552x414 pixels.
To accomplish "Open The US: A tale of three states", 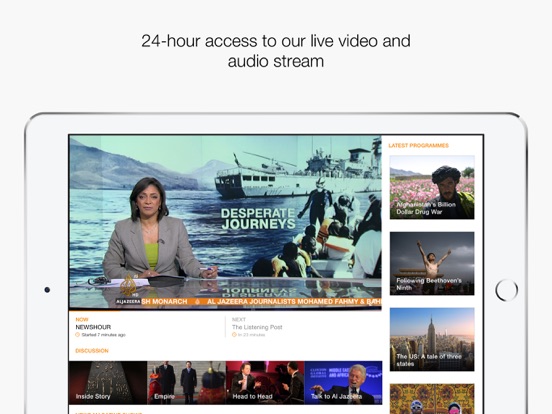I will 432,339.
